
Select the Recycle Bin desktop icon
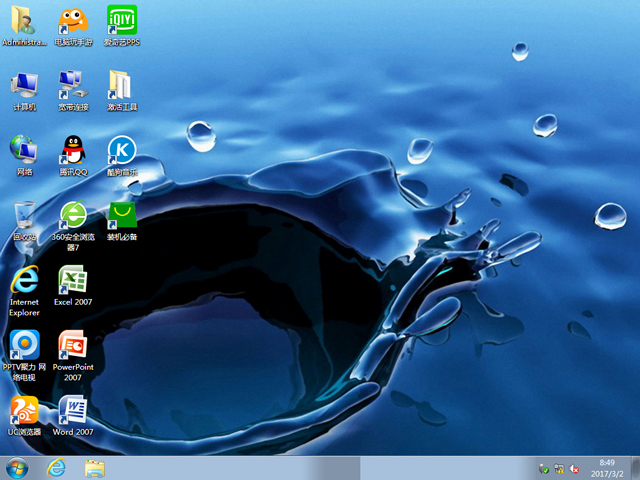(x=24, y=216)
